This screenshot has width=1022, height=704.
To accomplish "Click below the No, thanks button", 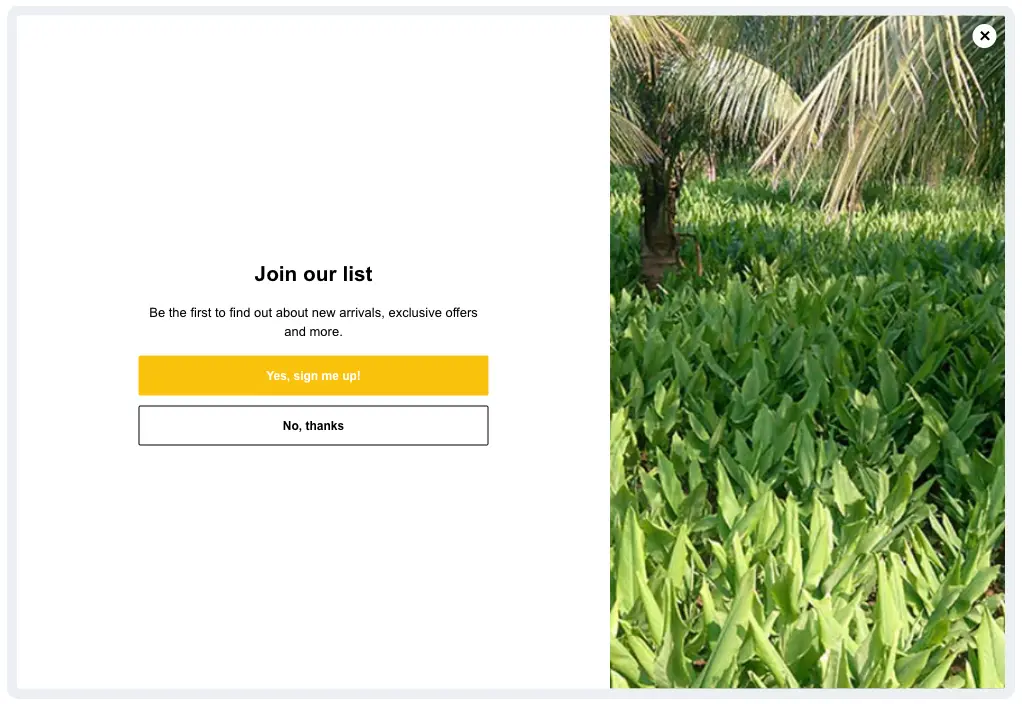I will click(313, 470).
